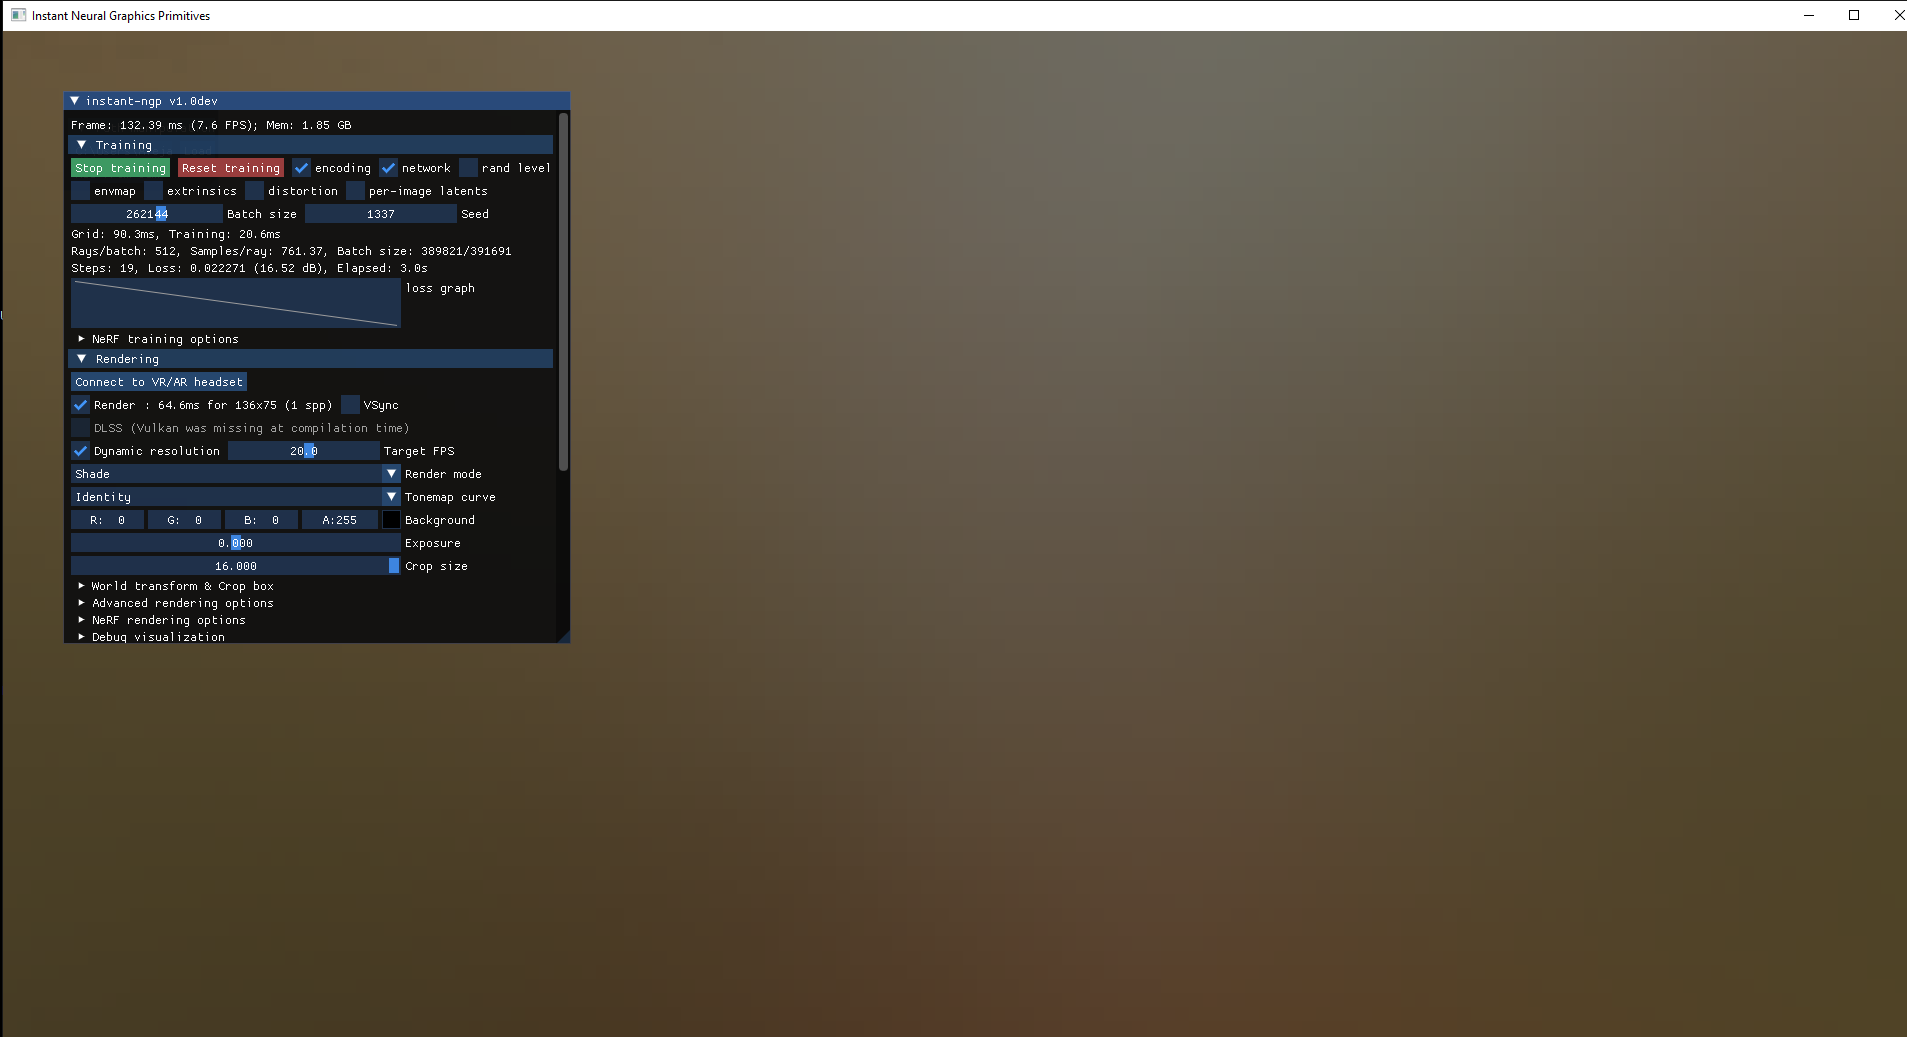Click the app icon in title bar
1907x1037 pixels.
click(18, 15)
